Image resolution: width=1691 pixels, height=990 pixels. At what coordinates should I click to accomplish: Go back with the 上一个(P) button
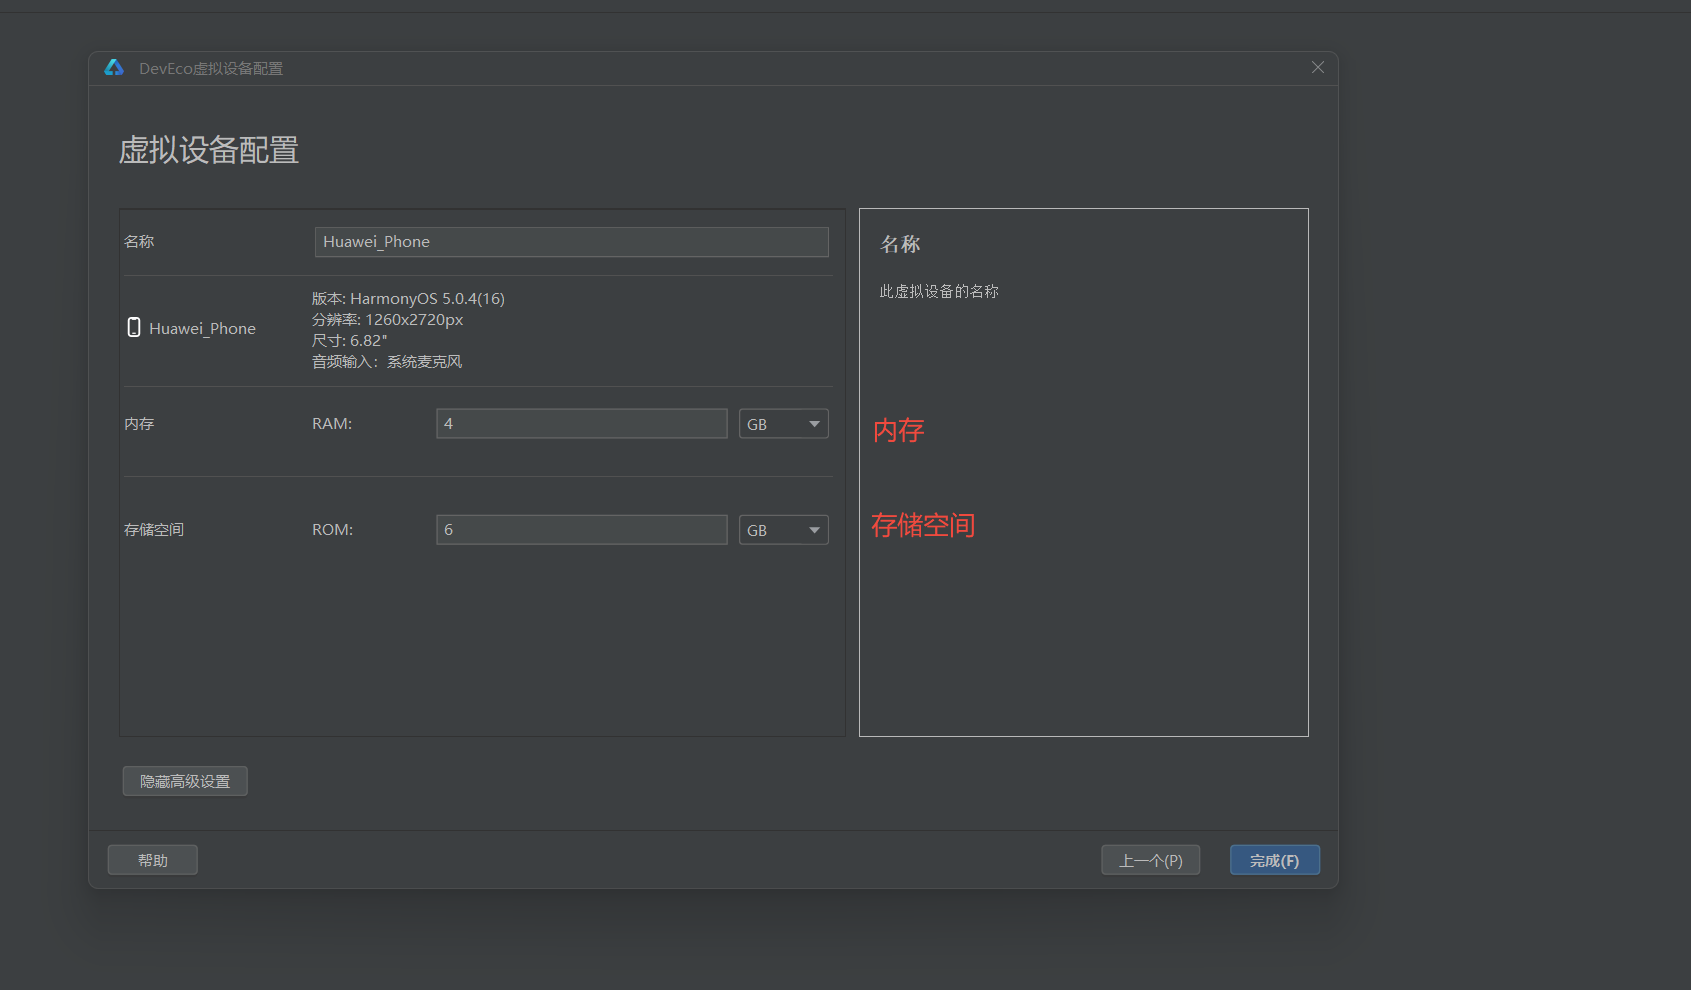tap(1151, 860)
